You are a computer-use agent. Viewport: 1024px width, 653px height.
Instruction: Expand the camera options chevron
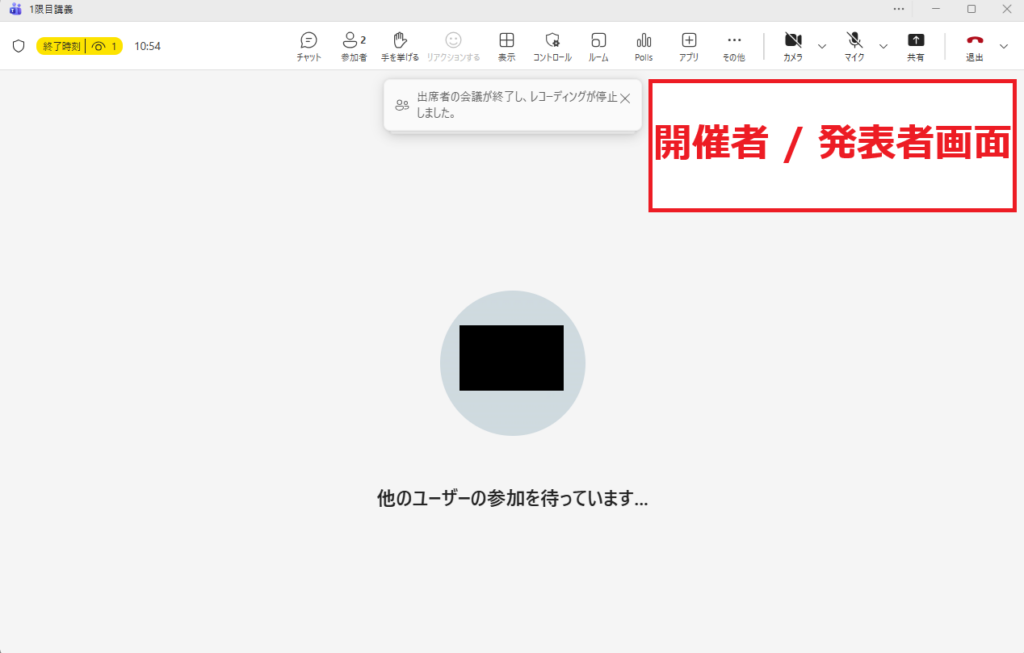pos(822,46)
